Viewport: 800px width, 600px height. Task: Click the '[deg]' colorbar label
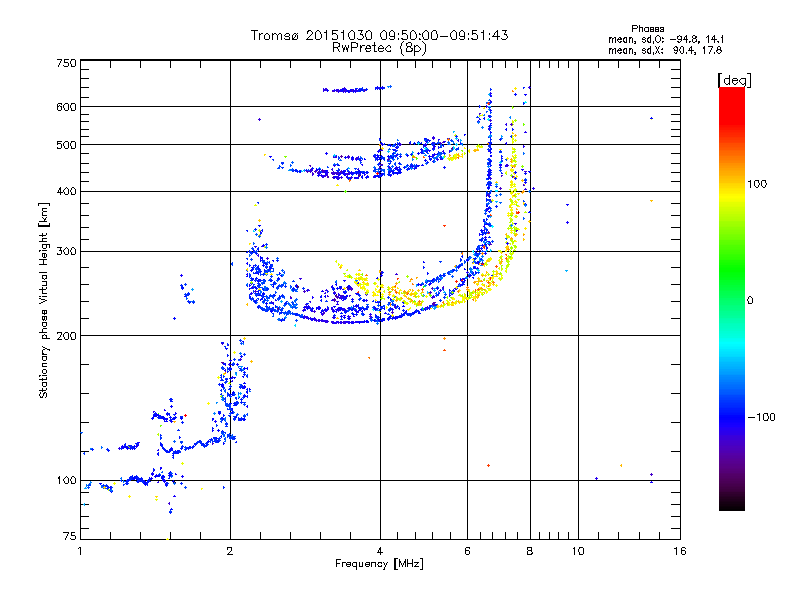click(x=734, y=80)
